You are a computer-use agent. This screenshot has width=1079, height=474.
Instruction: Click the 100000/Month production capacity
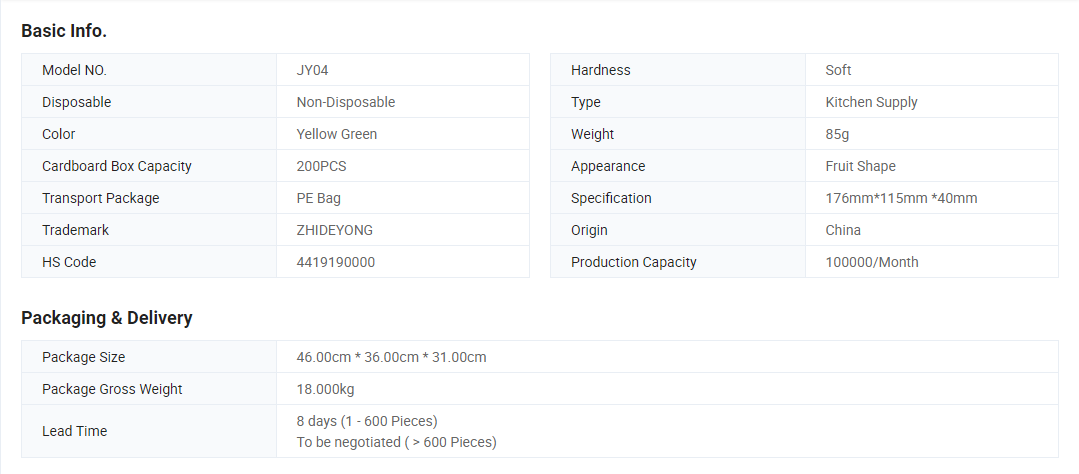[x=871, y=262]
